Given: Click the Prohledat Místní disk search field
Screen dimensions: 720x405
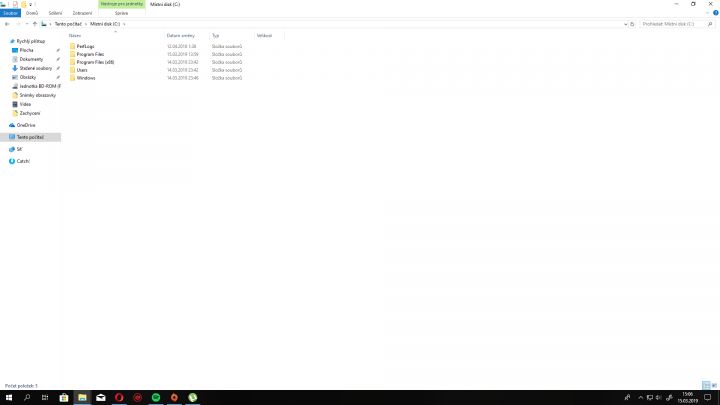Looking at the screenshot, I should 673,24.
